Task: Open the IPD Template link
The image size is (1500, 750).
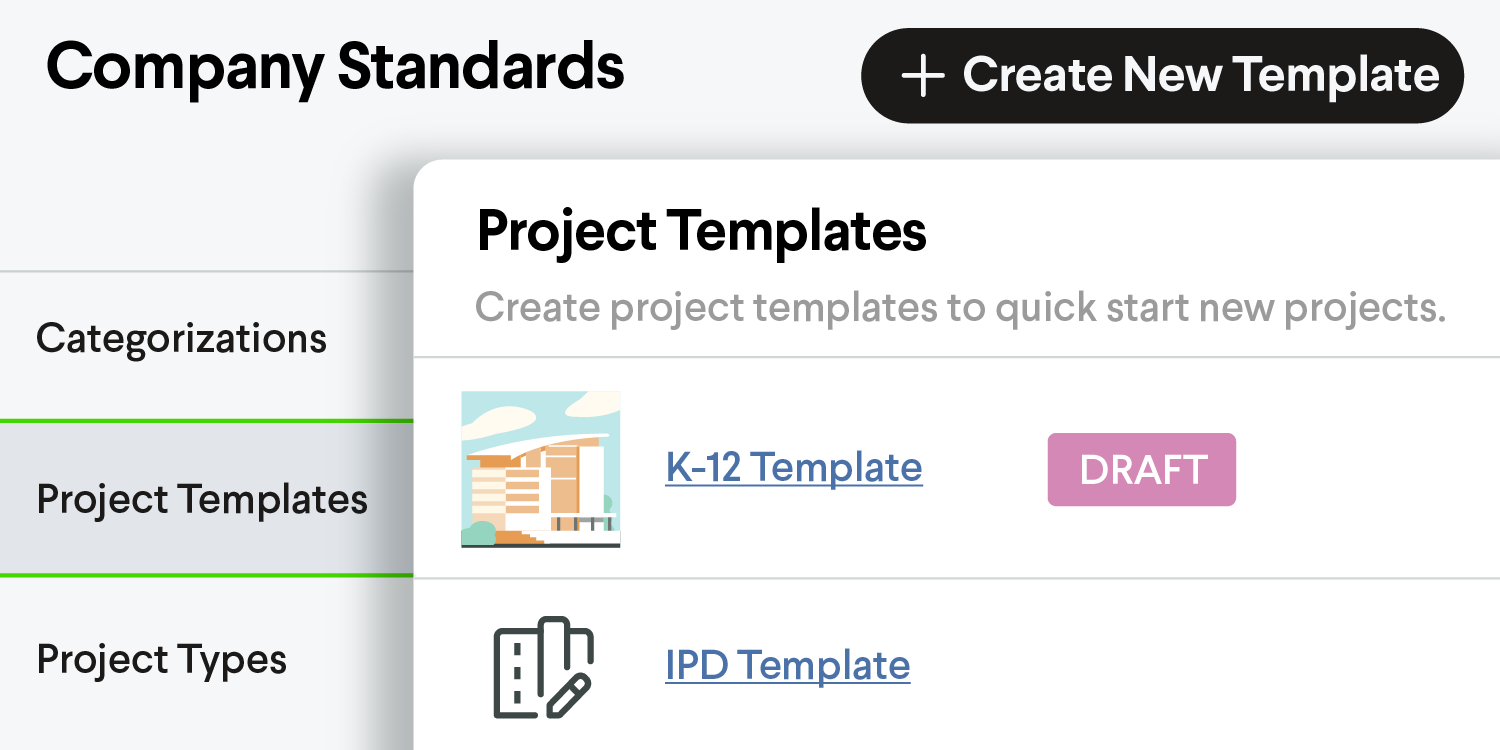Action: coord(788,665)
